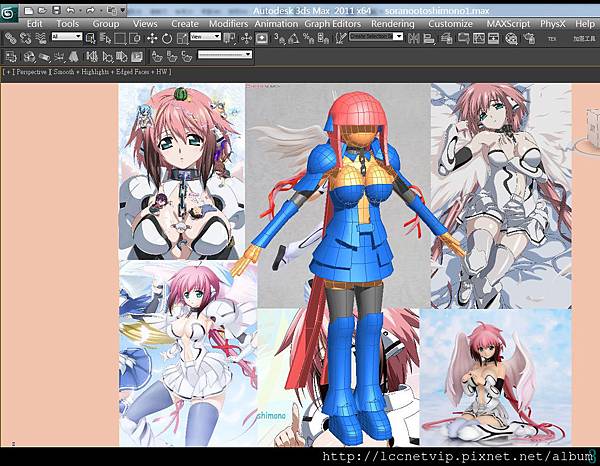Click the render preset teapot C icon

pyautogui.click(x=186, y=57)
